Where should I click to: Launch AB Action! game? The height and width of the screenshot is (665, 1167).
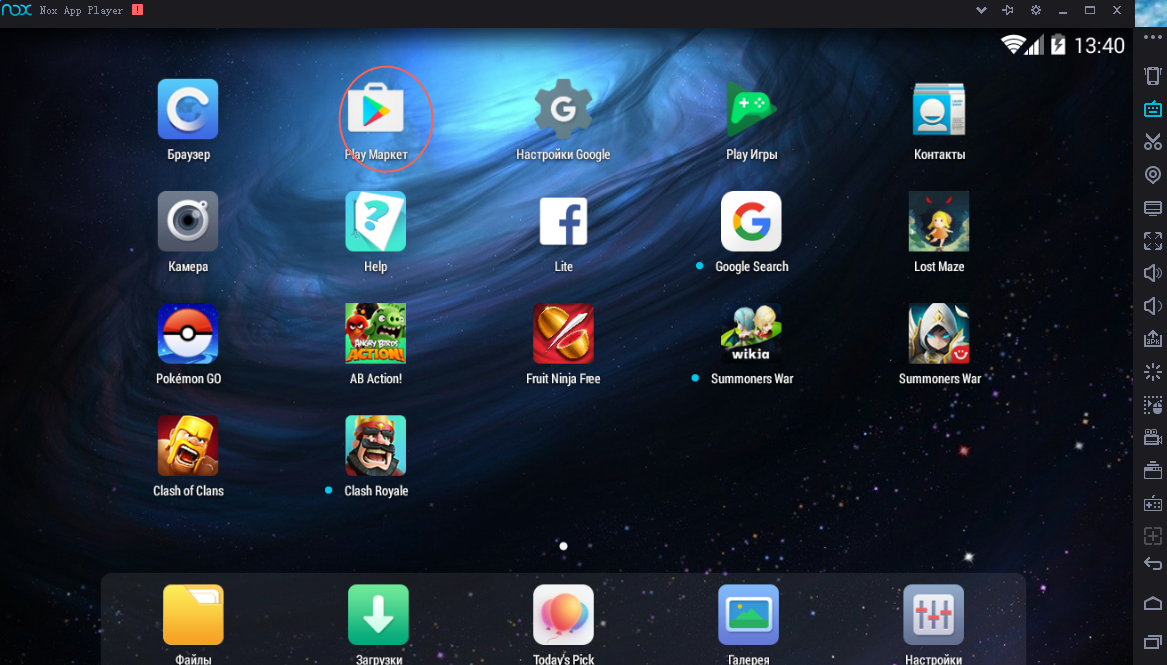[376, 333]
